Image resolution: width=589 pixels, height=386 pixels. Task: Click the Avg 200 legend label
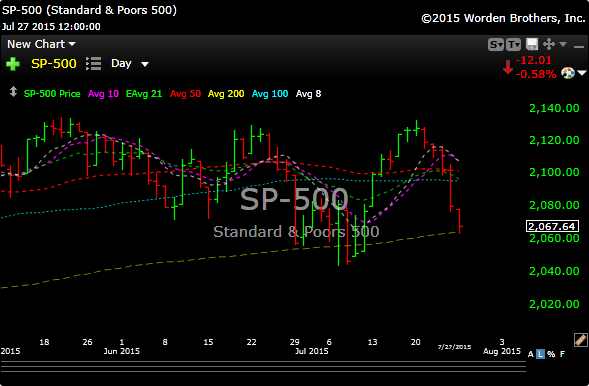coord(226,94)
